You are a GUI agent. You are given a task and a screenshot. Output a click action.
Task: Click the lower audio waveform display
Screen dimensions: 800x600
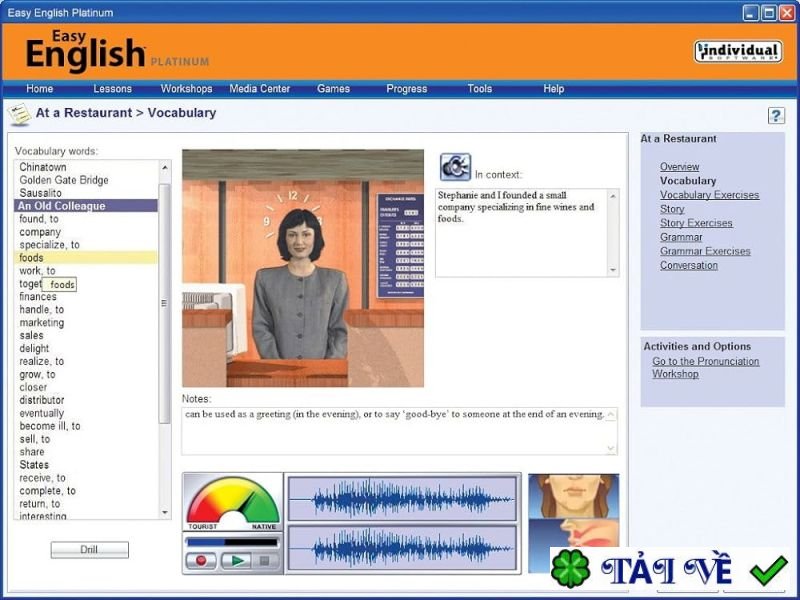point(403,547)
